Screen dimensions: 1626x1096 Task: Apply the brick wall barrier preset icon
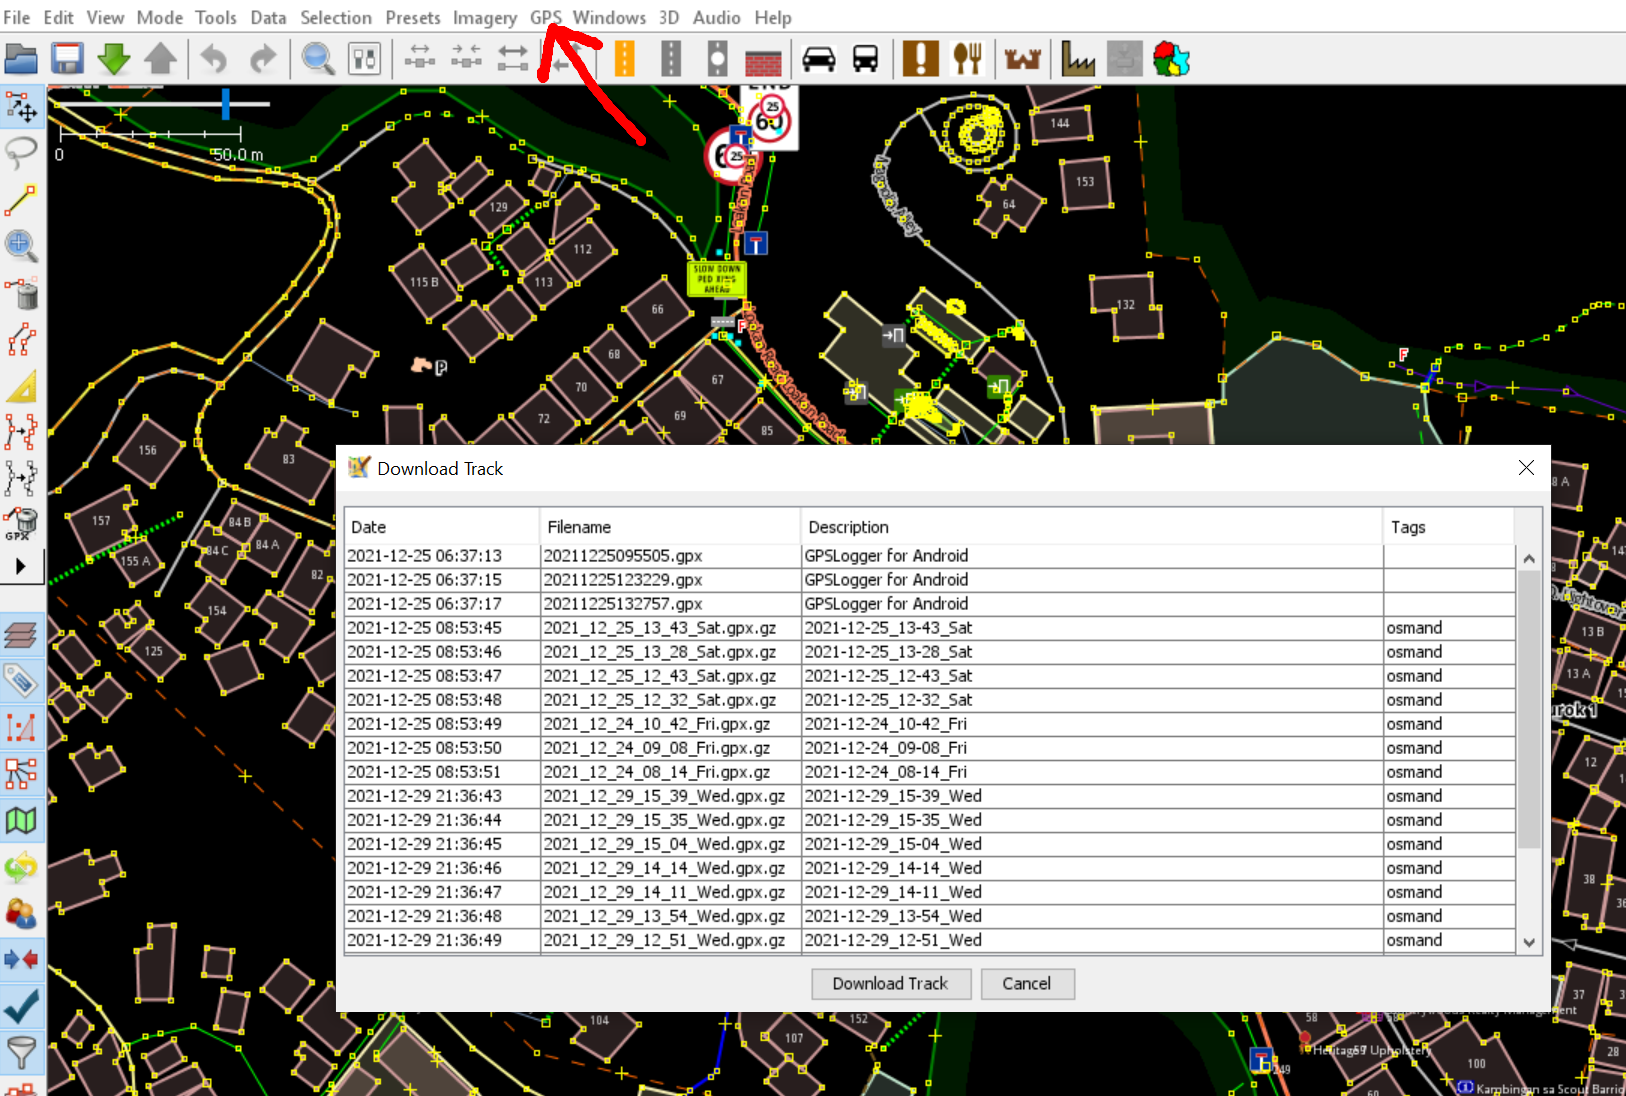coord(763,58)
